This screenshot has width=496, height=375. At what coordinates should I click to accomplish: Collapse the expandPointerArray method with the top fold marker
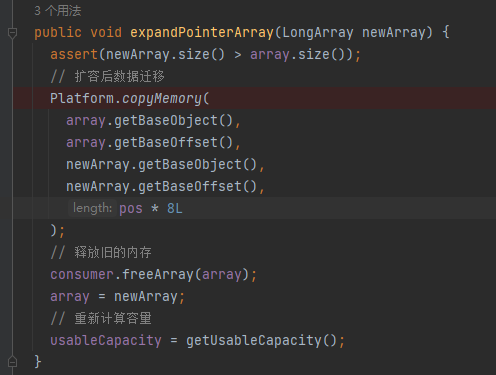tap(12, 33)
